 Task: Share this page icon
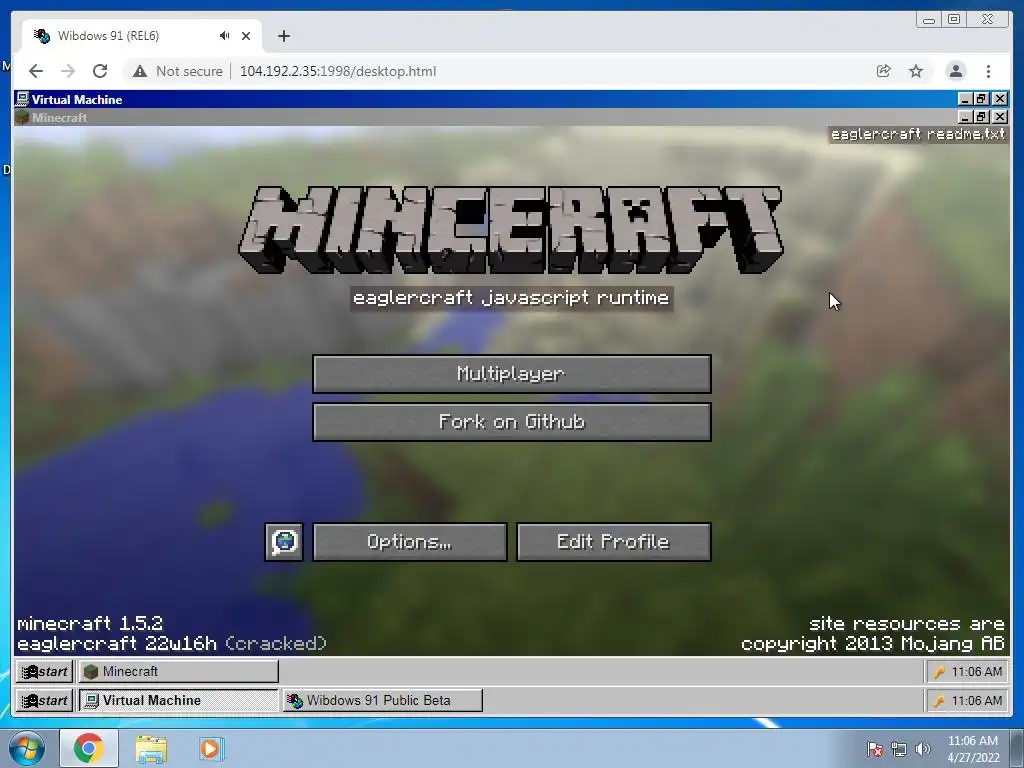[884, 71]
